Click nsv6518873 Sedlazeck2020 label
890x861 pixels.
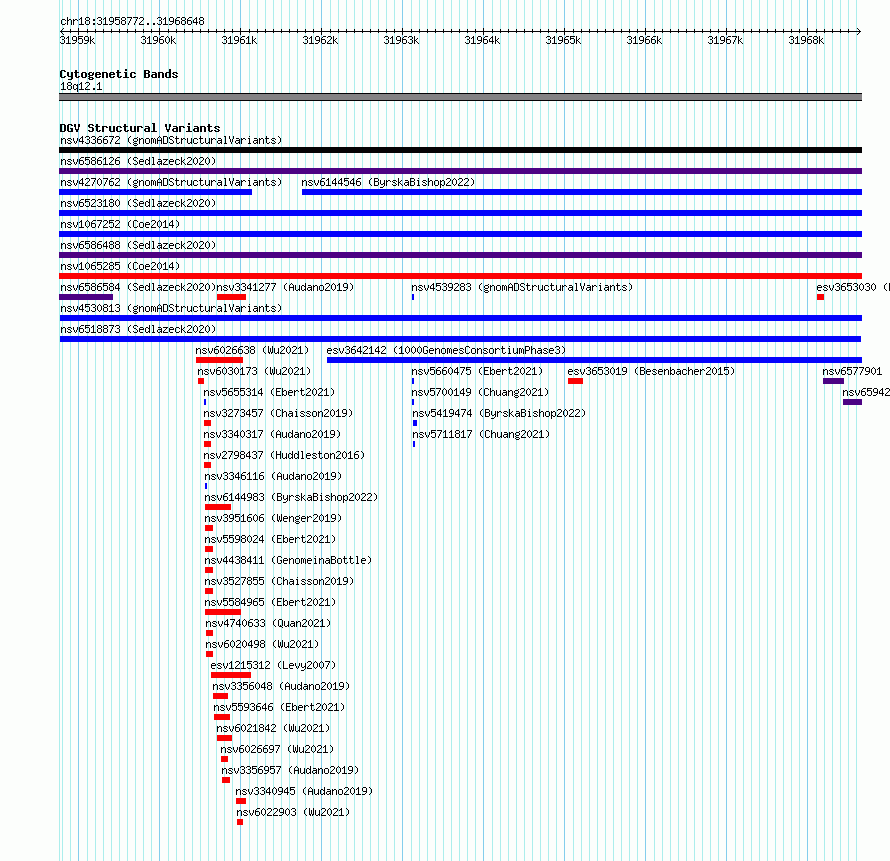pyautogui.click(x=138, y=329)
